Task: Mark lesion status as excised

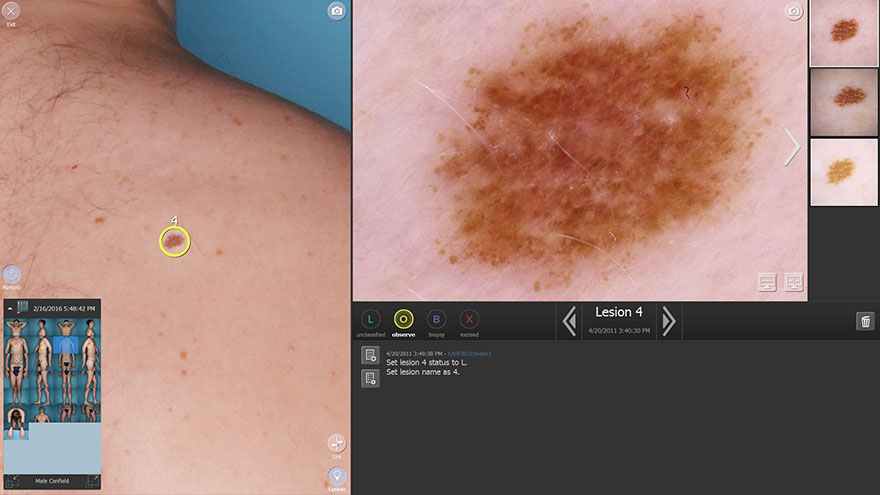Action: [469, 320]
